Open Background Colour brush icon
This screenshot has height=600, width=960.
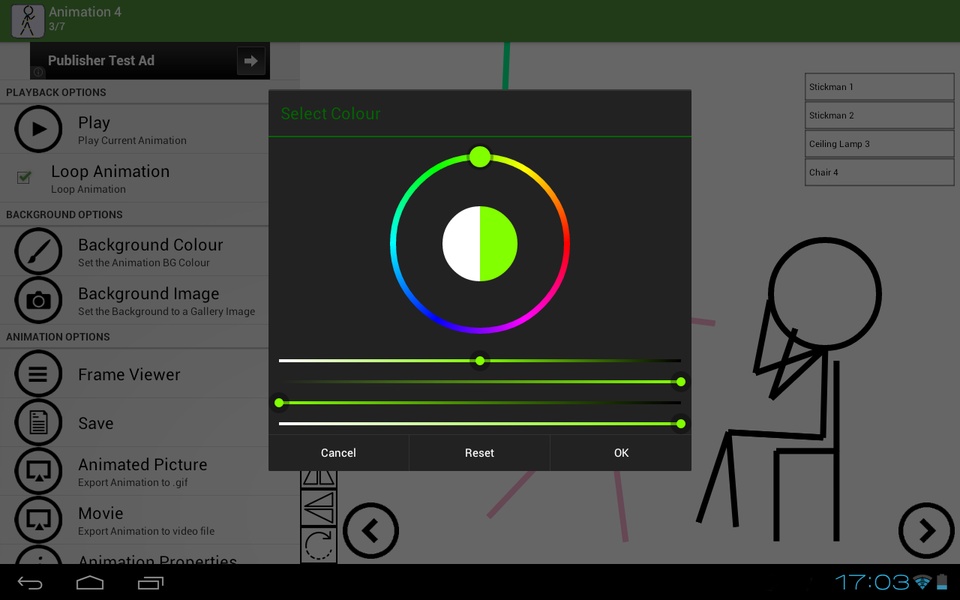point(38,251)
